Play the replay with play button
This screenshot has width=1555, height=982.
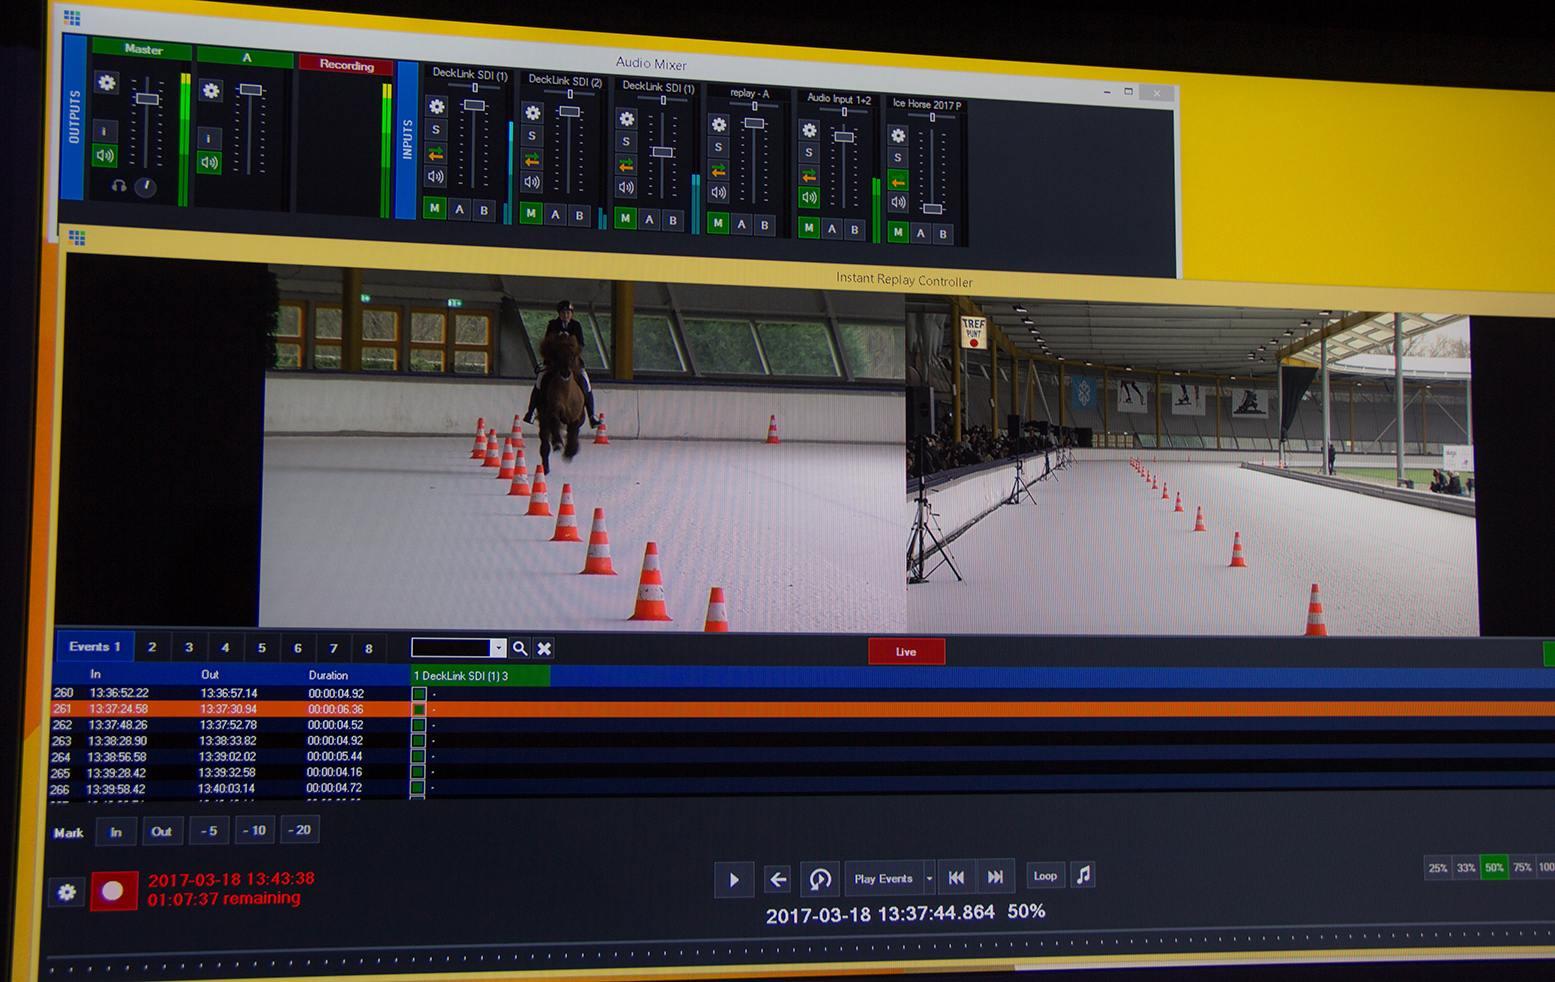pyautogui.click(x=733, y=880)
